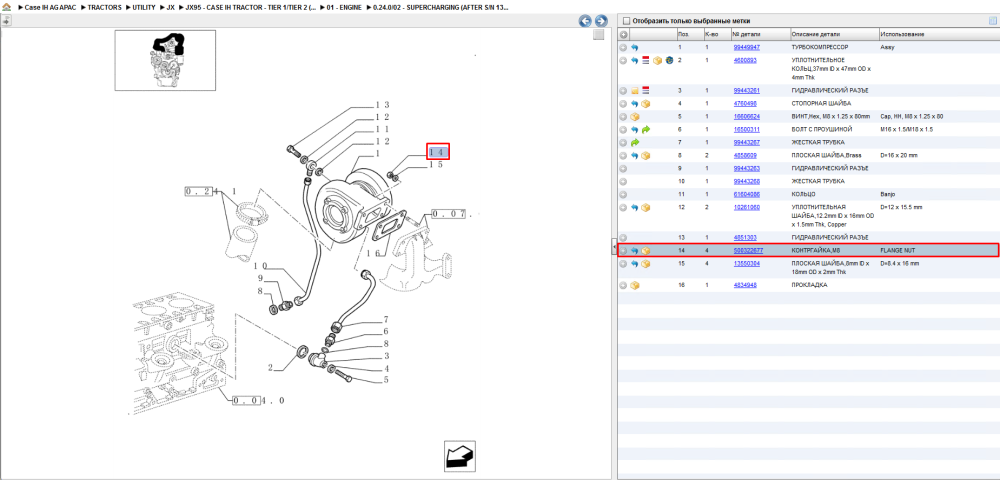1000x480 pixels.
Task: Open part number 10261060 link
Action: [x=746, y=207]
